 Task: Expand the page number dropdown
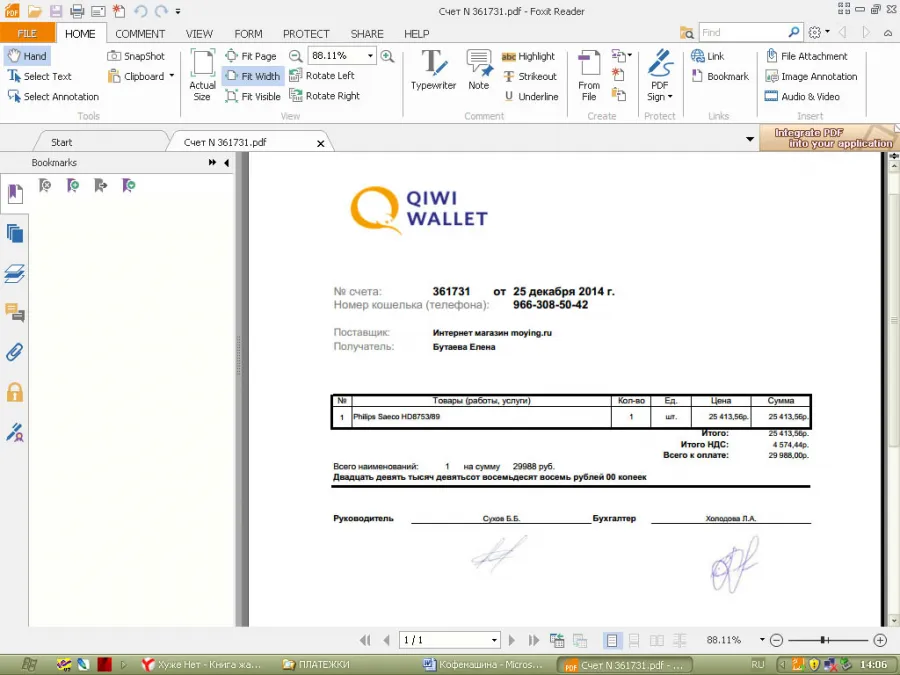[494, 639]
